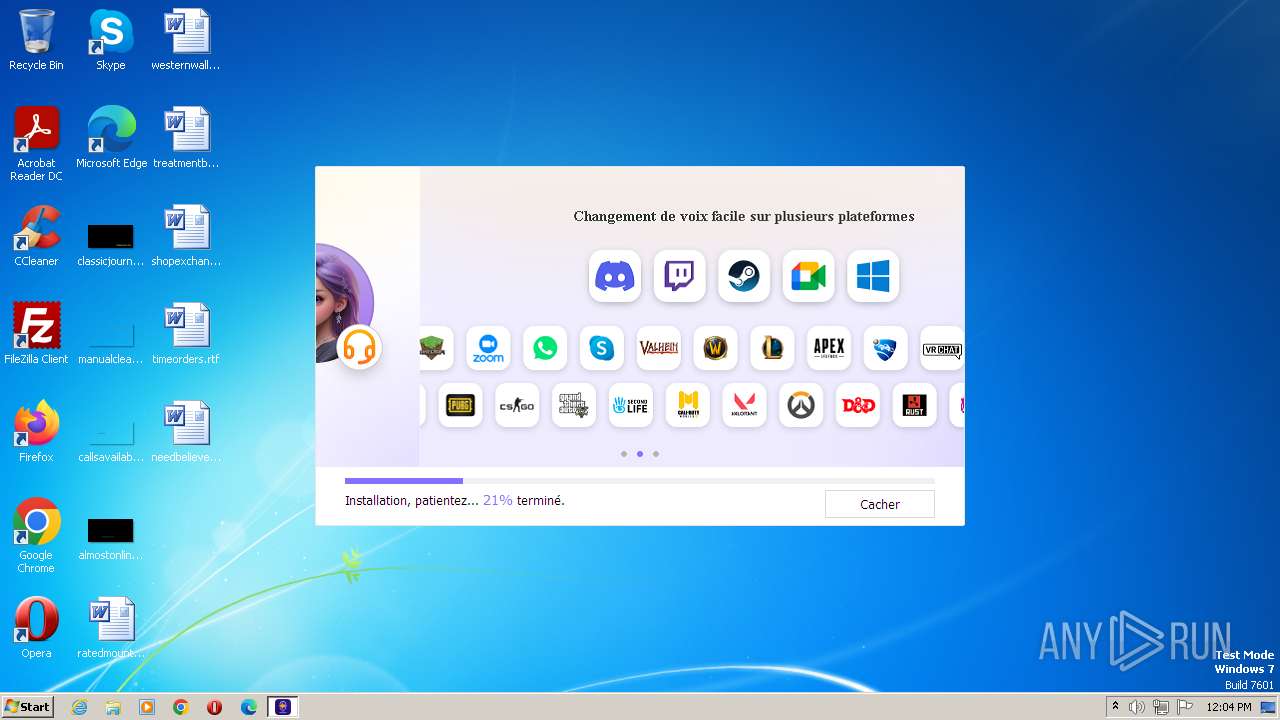The width and height of the screenshot is (1280, 720).
Task: Click the orange headset badge icon
Action: pos(359,347)
